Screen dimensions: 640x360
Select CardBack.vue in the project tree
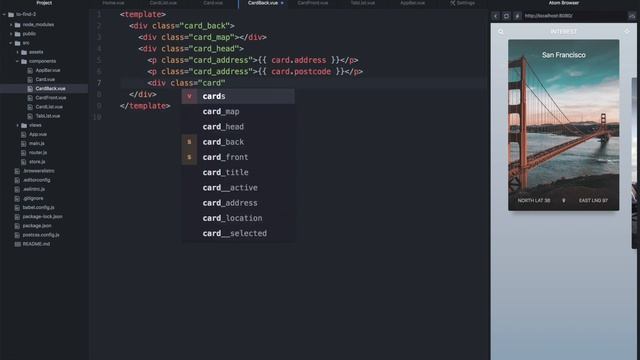(50, 89)
